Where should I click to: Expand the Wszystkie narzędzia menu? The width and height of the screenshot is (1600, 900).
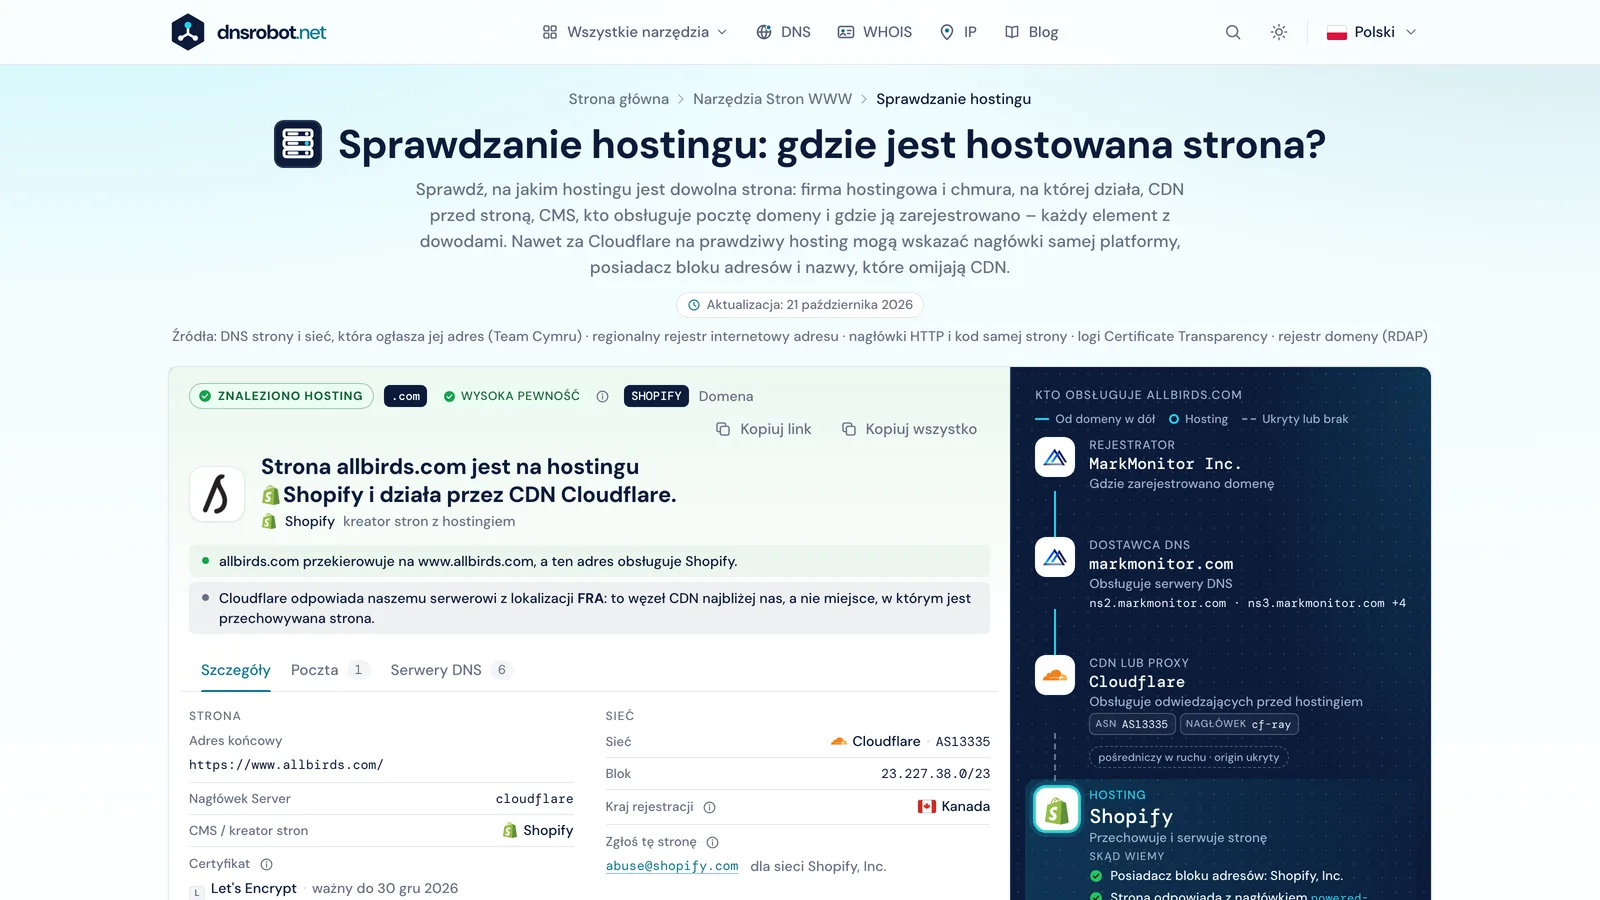click(x=635, y=32)
